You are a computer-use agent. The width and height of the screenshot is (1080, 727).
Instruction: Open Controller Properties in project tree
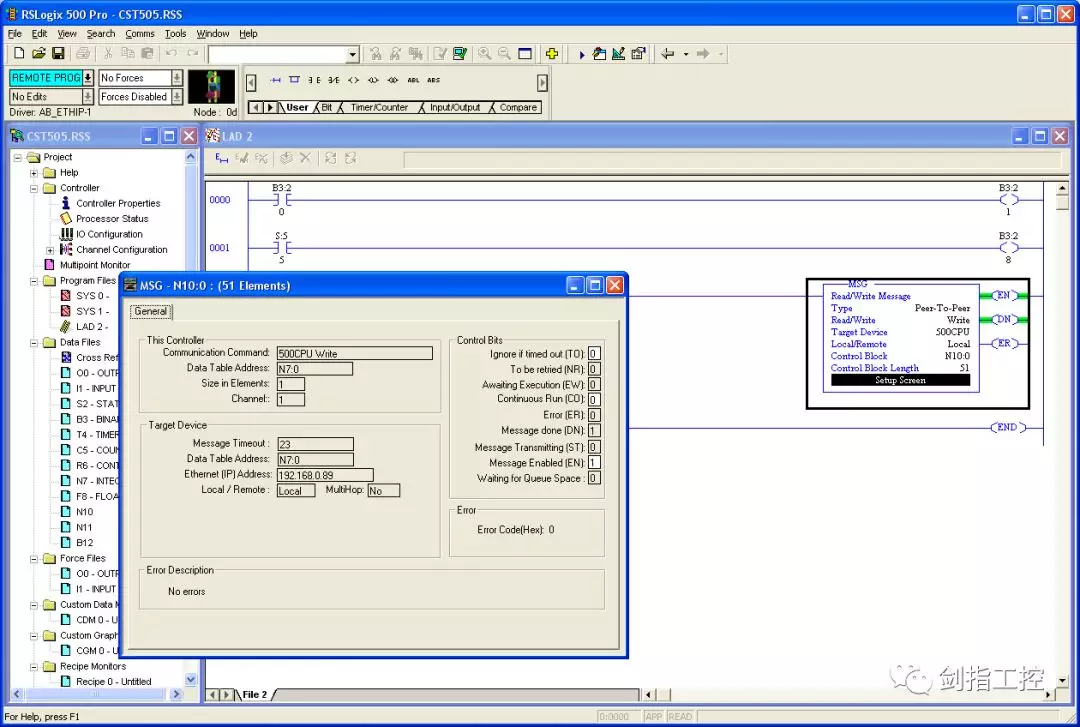click(x=118, y=203)
